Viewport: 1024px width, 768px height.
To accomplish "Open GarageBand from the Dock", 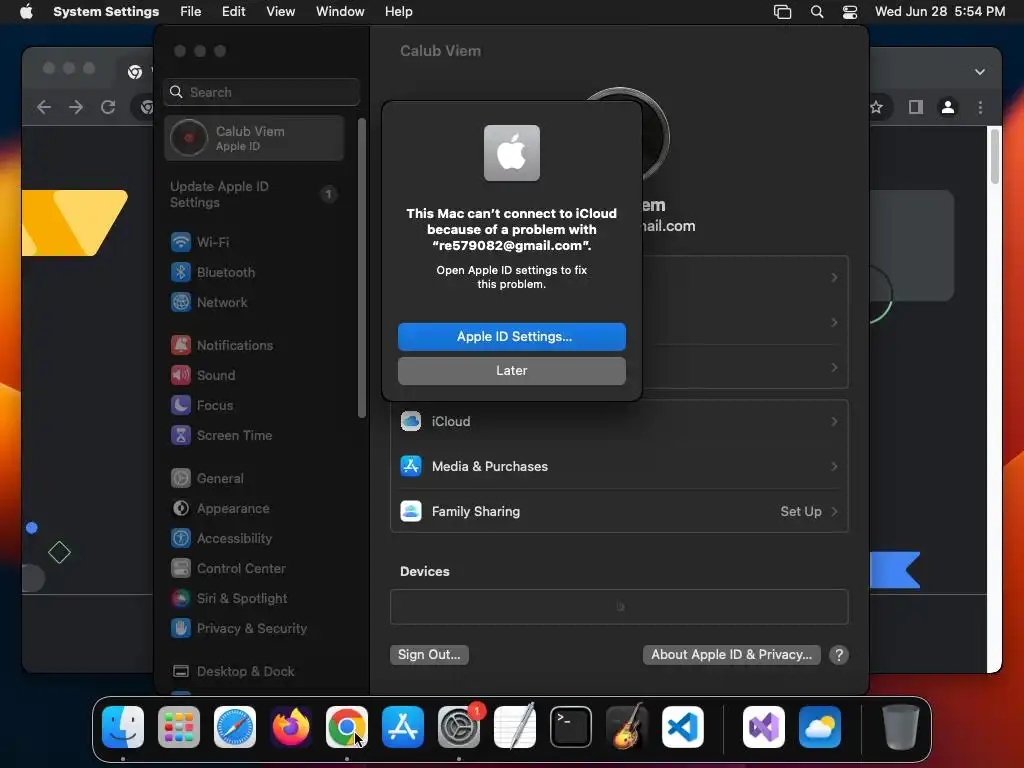I will (x=627, y=727).
